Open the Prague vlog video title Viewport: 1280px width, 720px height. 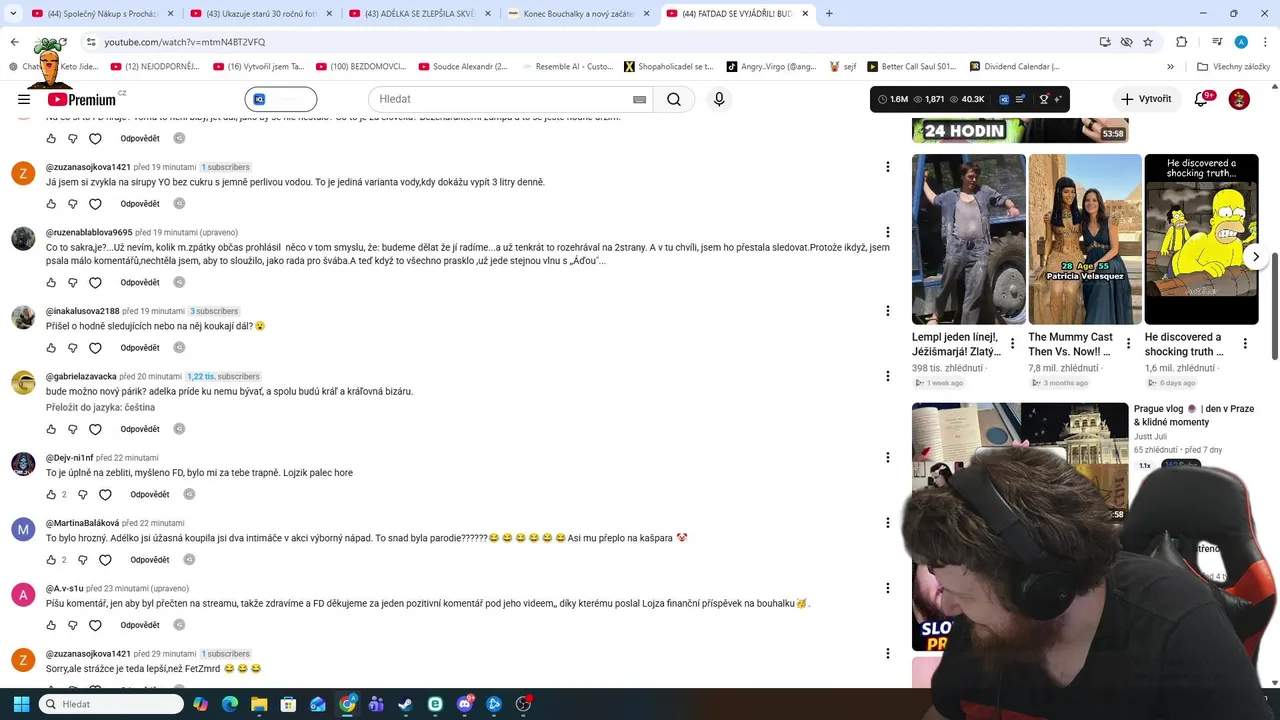click(x=1194, y=415)
